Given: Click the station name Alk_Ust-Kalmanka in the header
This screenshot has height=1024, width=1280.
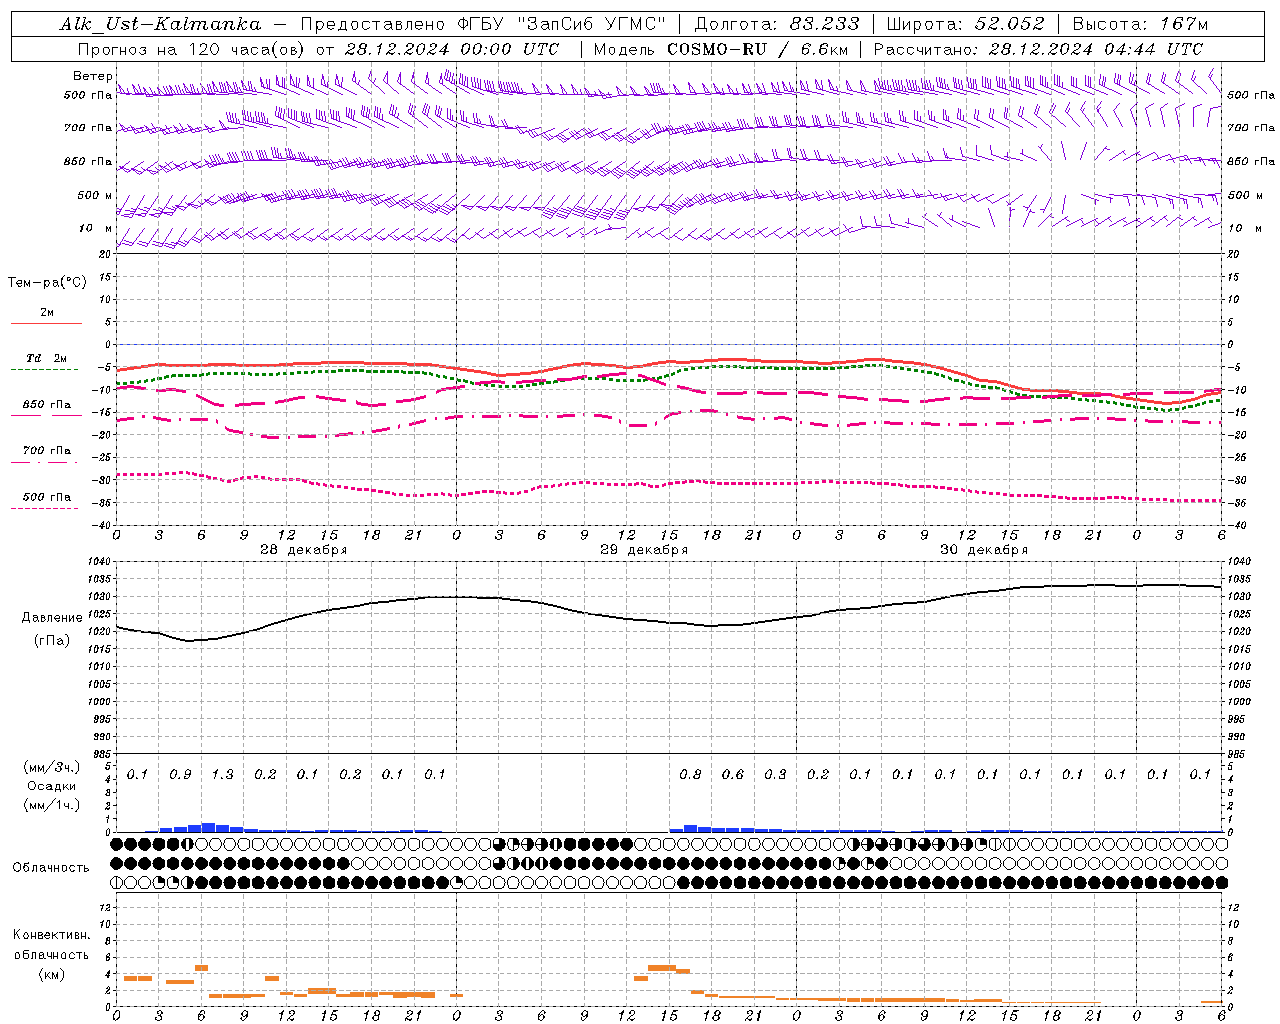Looking at the screenshot, I should [160, 24].
